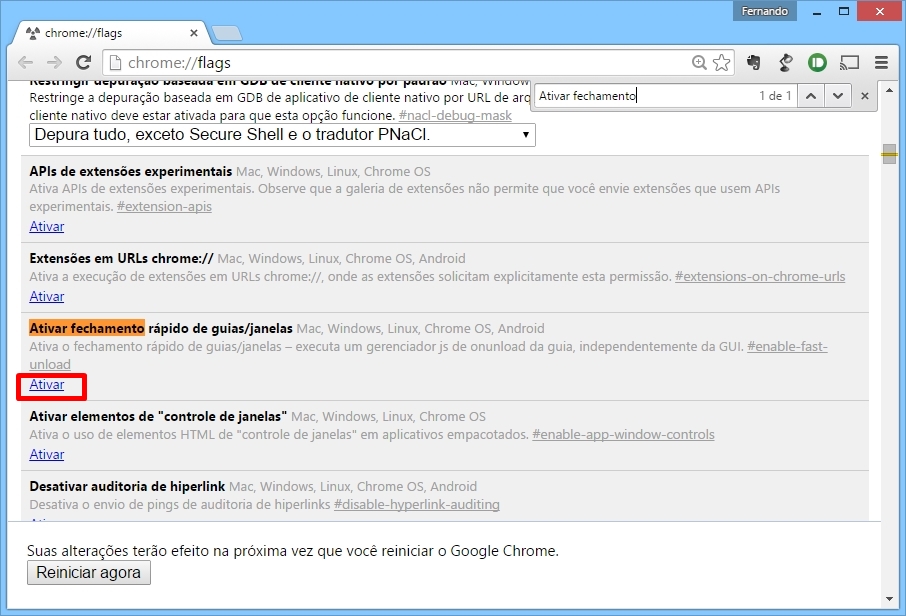The width and height of the screenshot is (906, 616).
Task: Go back using the browser back arrow
Action: pos(25,62)
